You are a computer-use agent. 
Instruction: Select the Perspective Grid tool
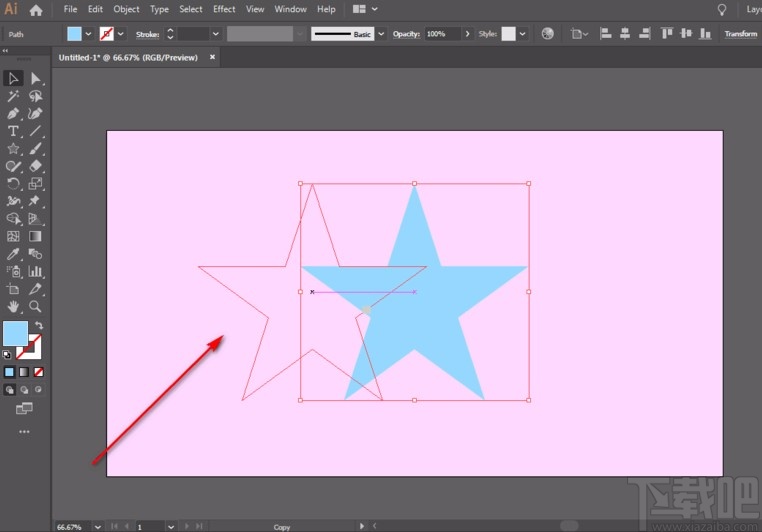(x=35, y=219)
